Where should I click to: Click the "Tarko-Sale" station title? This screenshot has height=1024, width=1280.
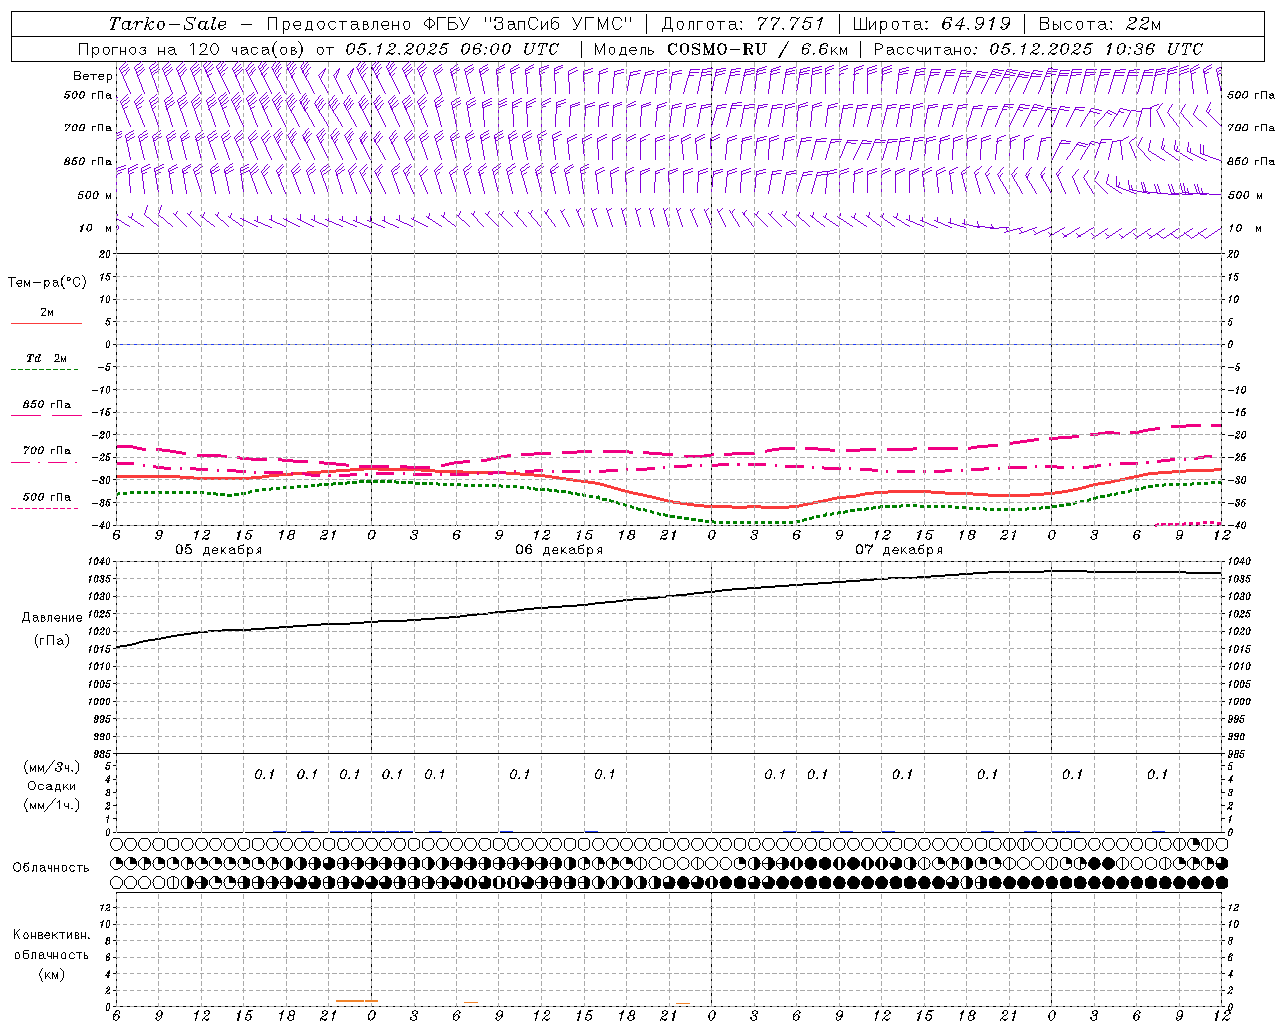tap(168, 24)
